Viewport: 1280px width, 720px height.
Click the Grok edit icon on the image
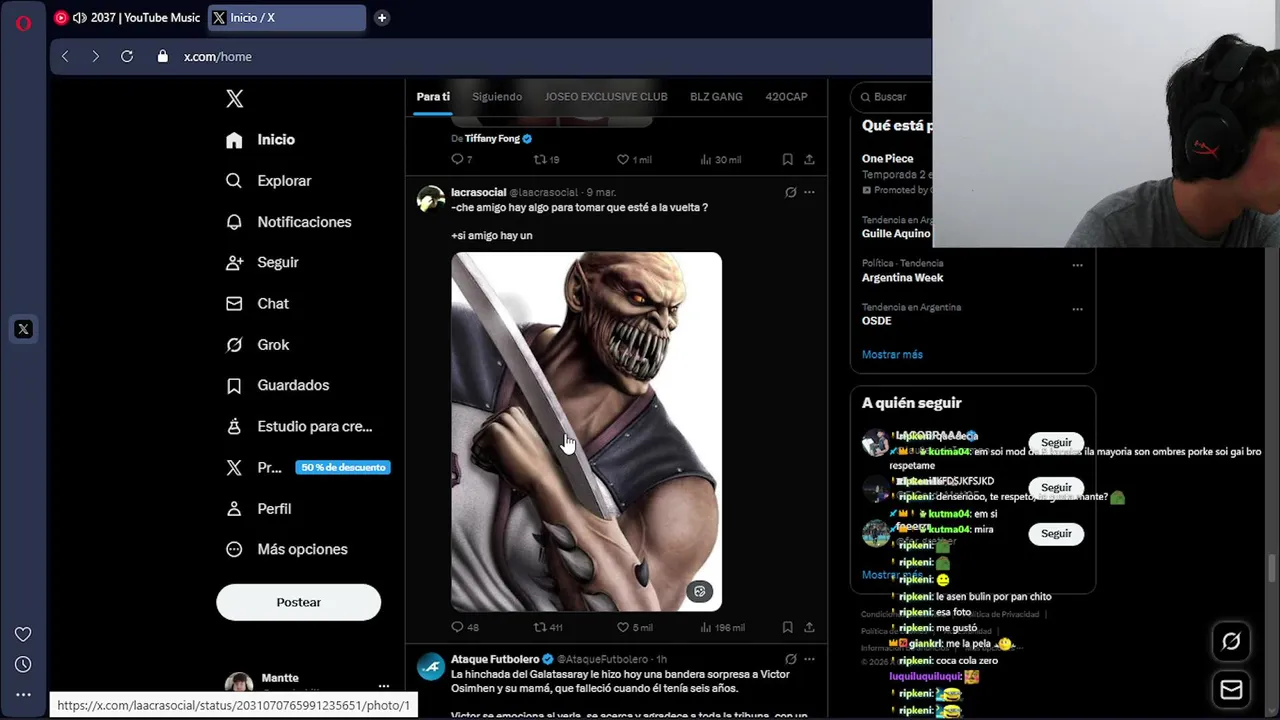[x=699, y=591]
